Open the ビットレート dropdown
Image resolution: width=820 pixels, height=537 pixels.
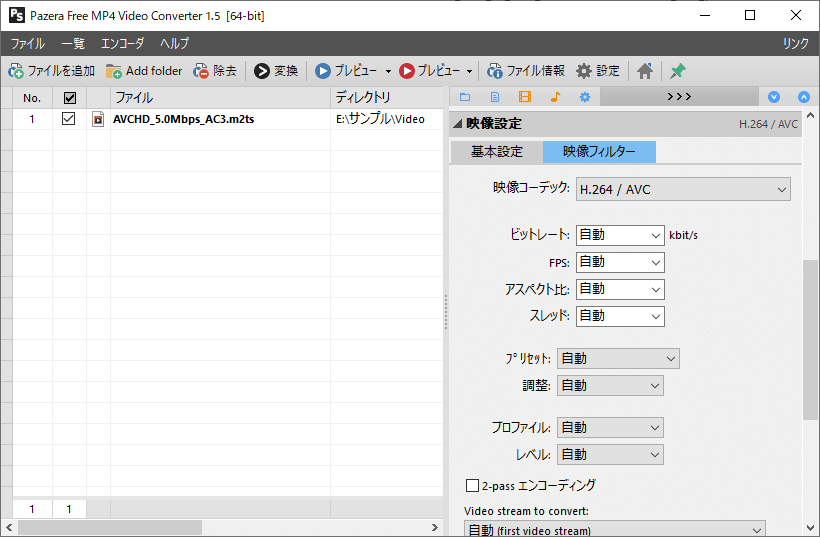pyautogui.click(x=620, y=235)
